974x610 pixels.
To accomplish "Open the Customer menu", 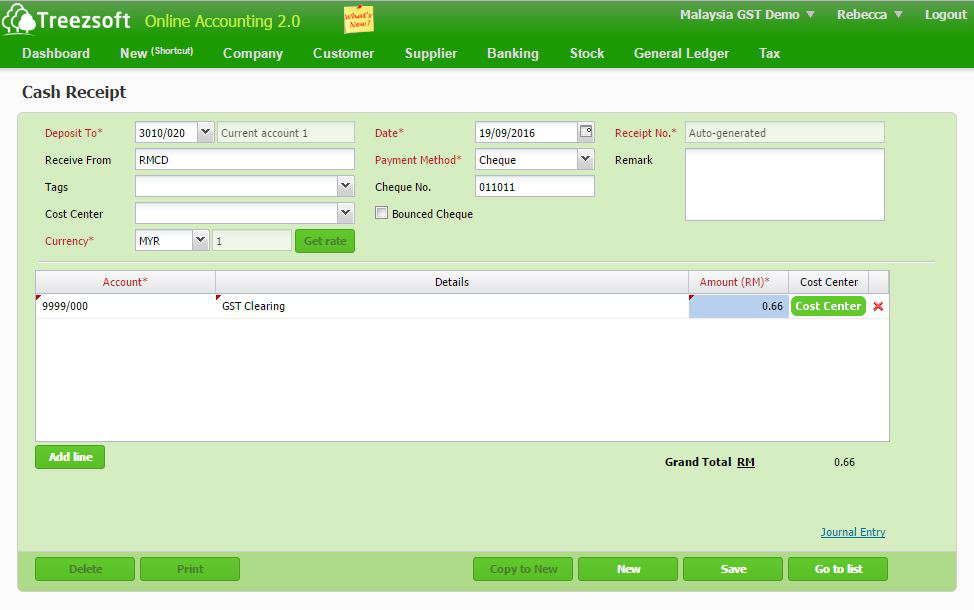I will tap(344, 53).
